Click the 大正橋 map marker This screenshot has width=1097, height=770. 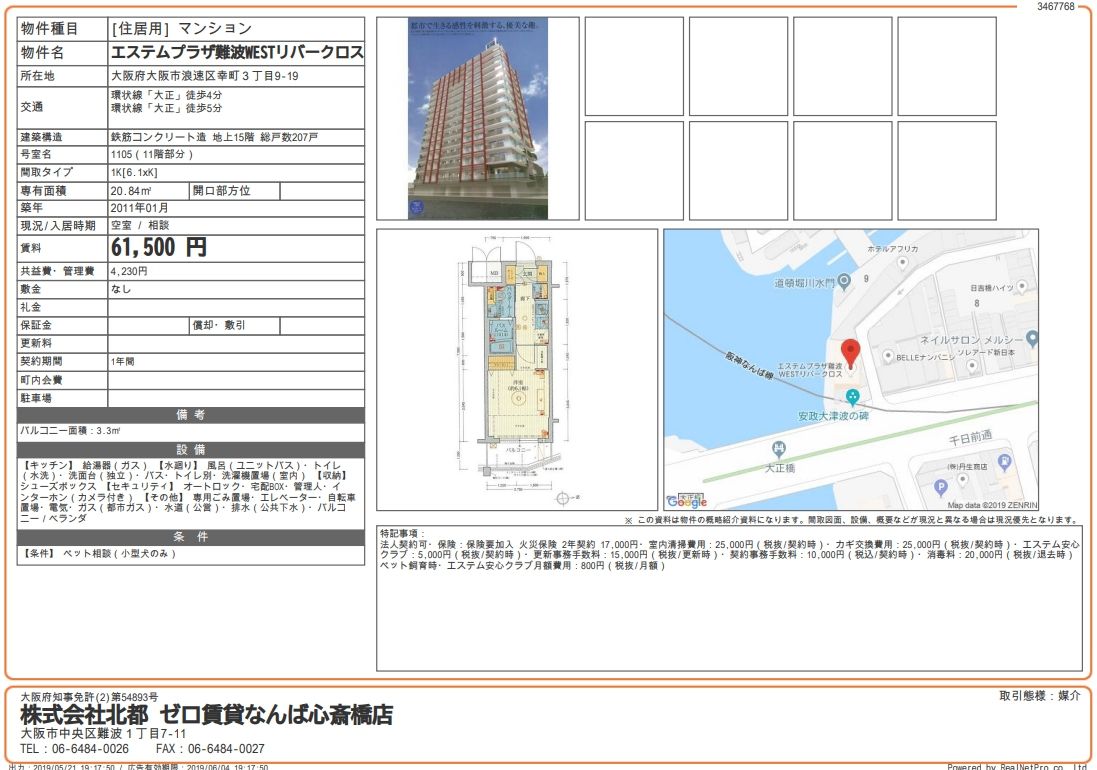pyautogui.click(x=778, y=448)
